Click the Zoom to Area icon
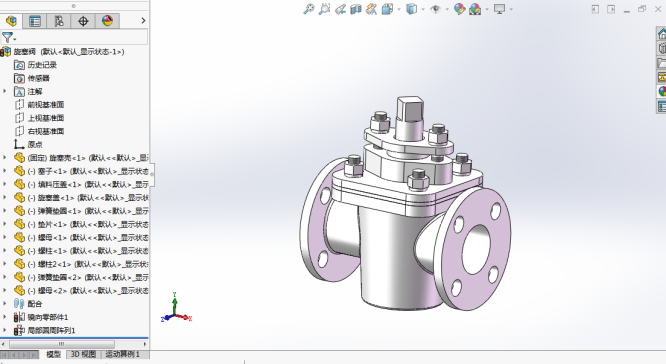This screenshot has width=666, height=364. coord(325,9)
